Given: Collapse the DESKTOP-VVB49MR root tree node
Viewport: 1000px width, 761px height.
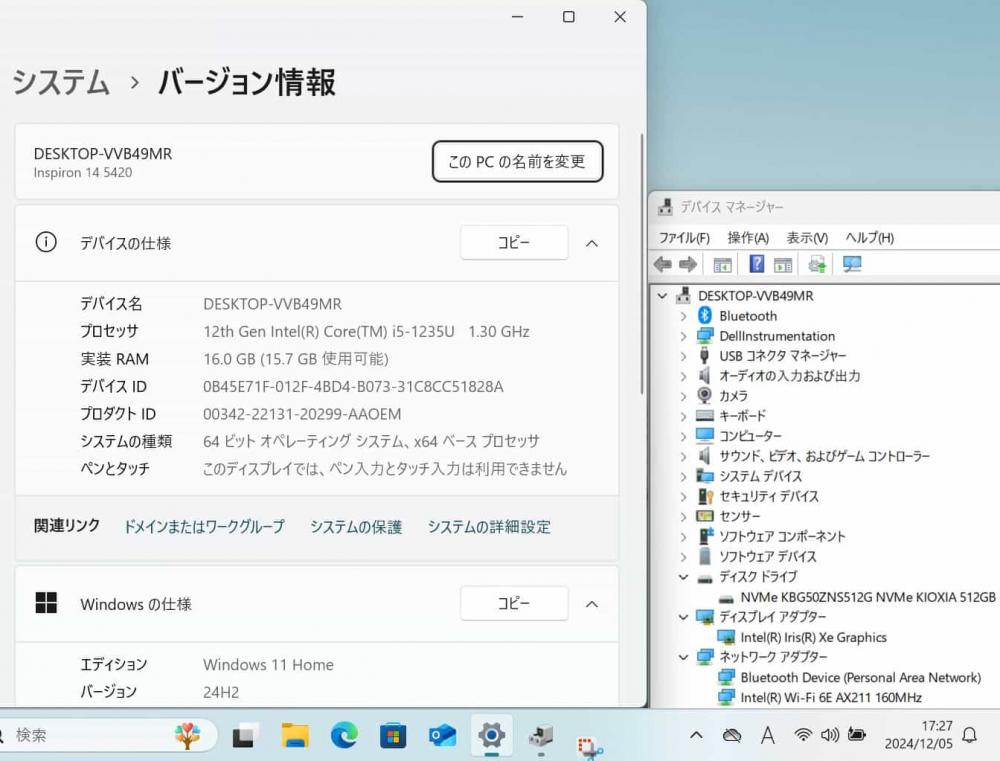Looking at the screenshot, I should [x=663, y=295].
